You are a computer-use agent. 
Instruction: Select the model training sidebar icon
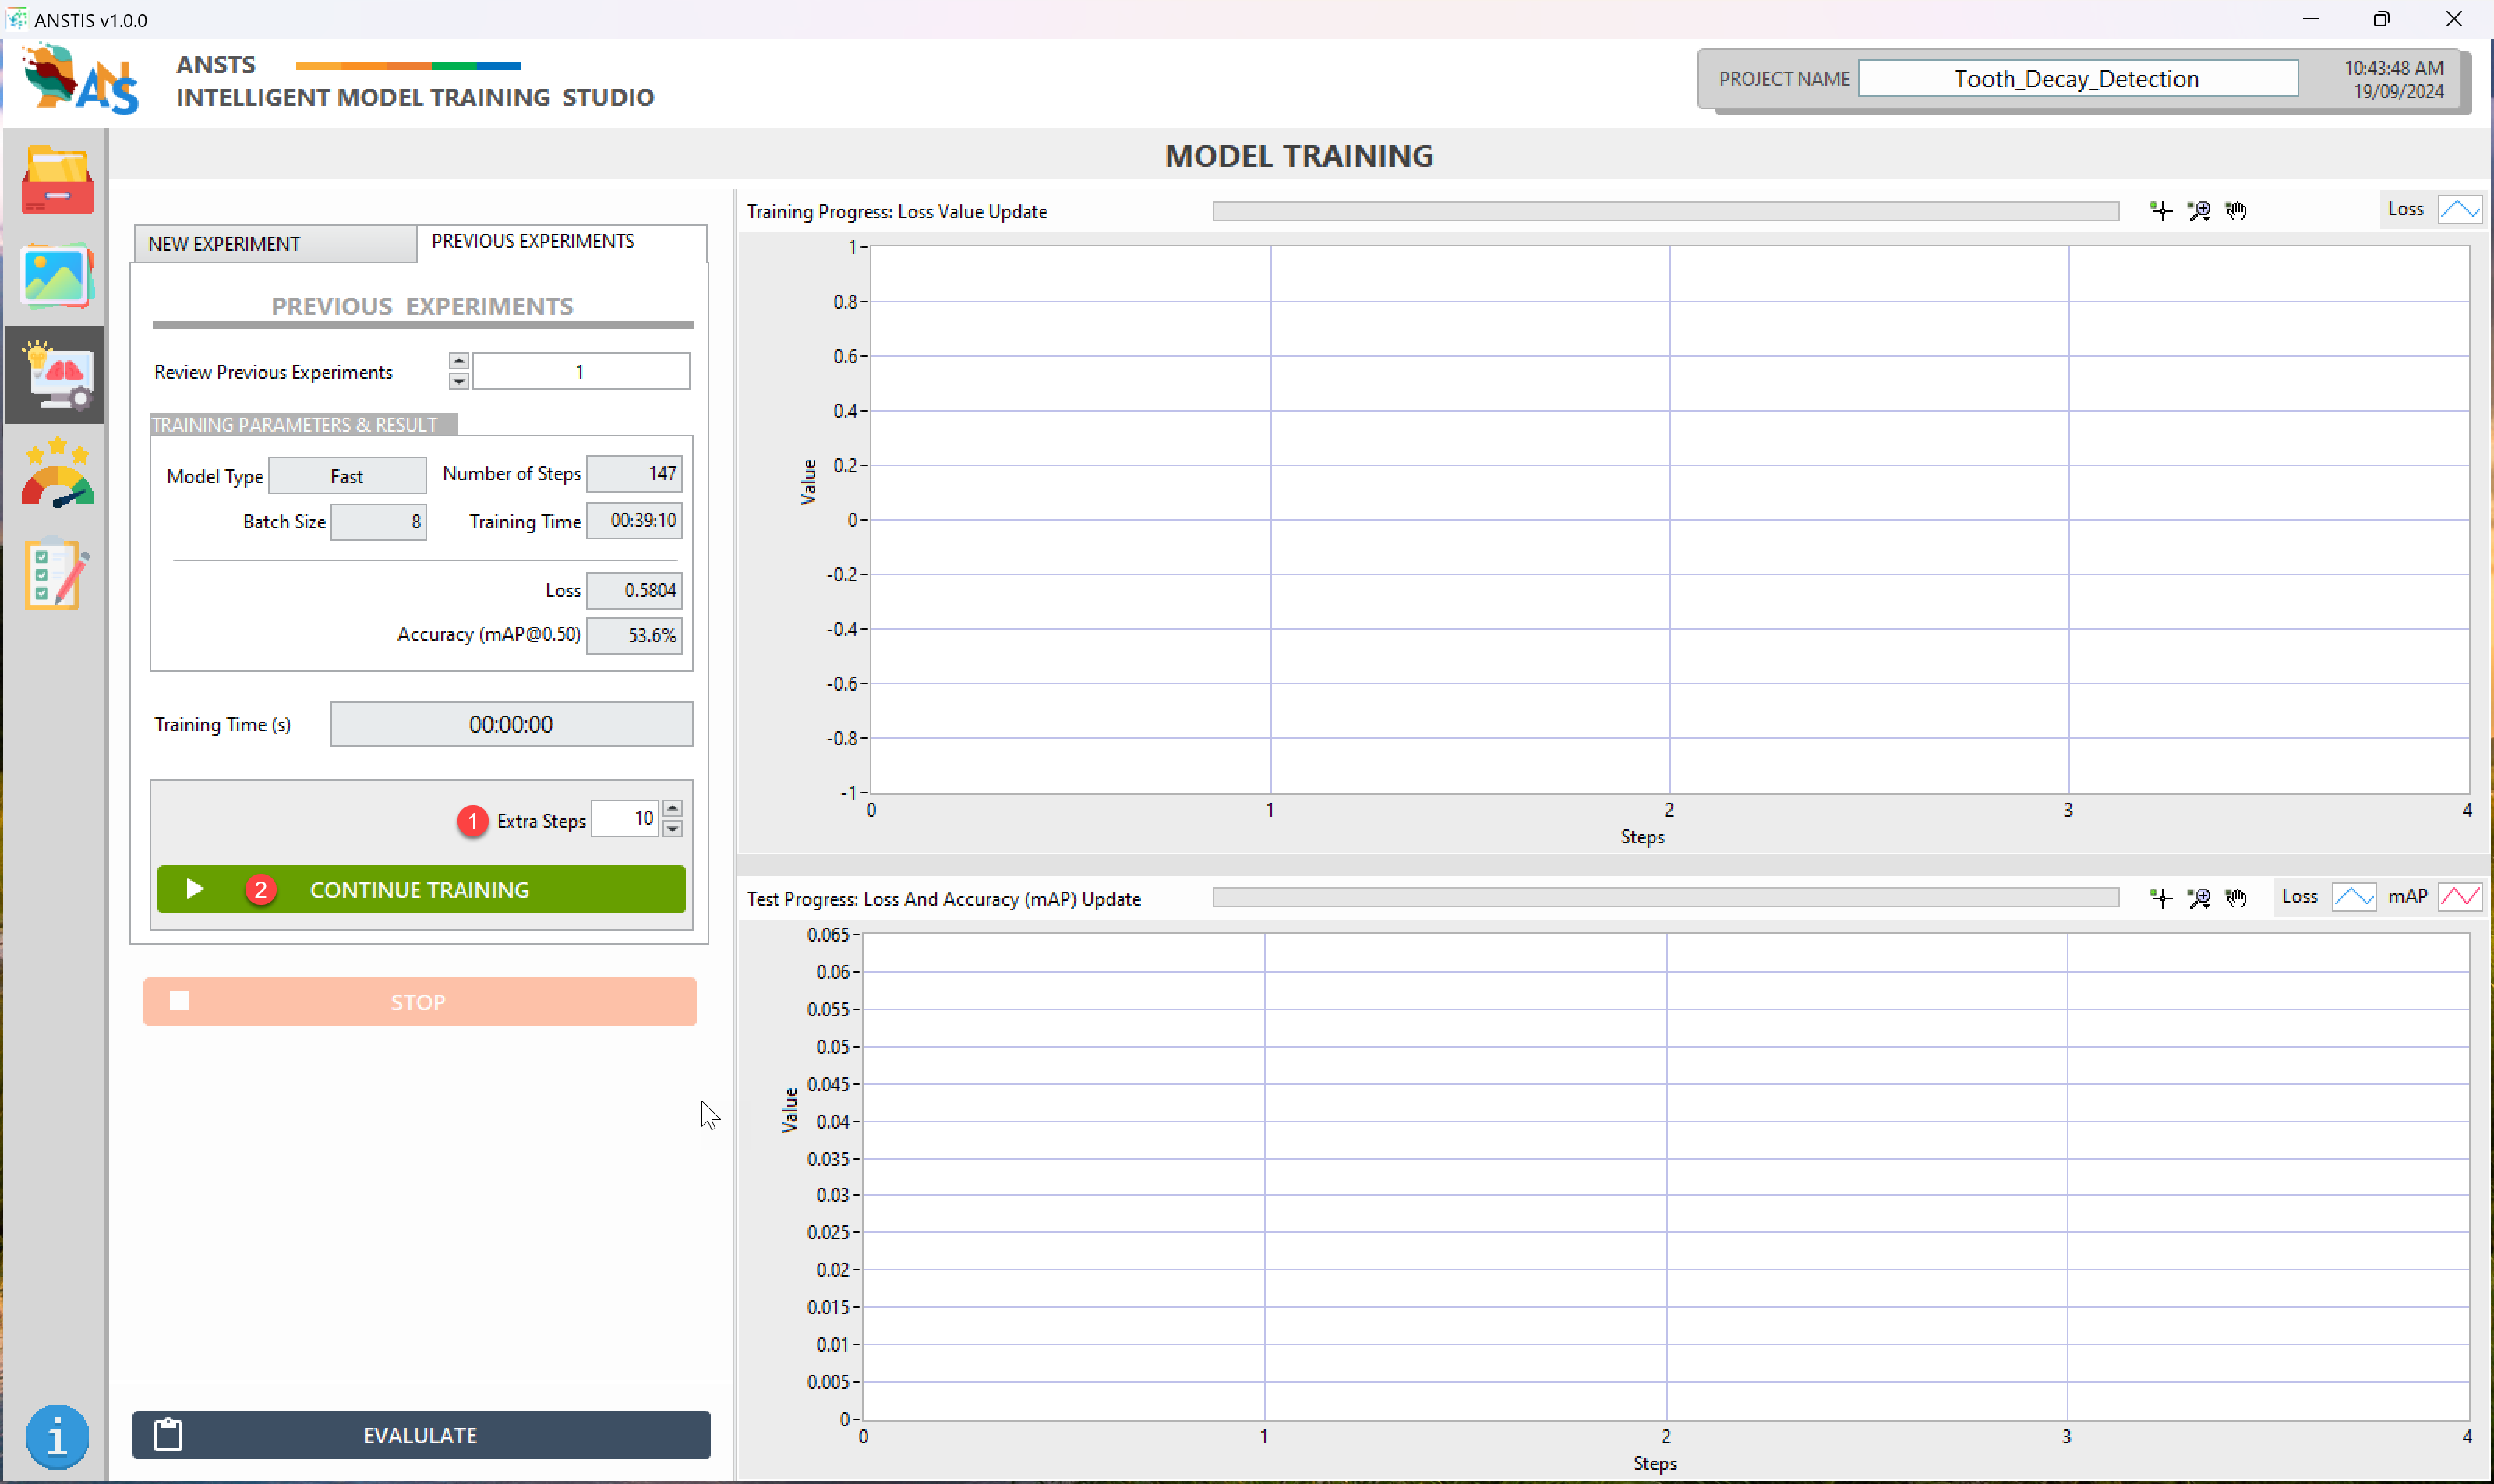coord(57,375)
